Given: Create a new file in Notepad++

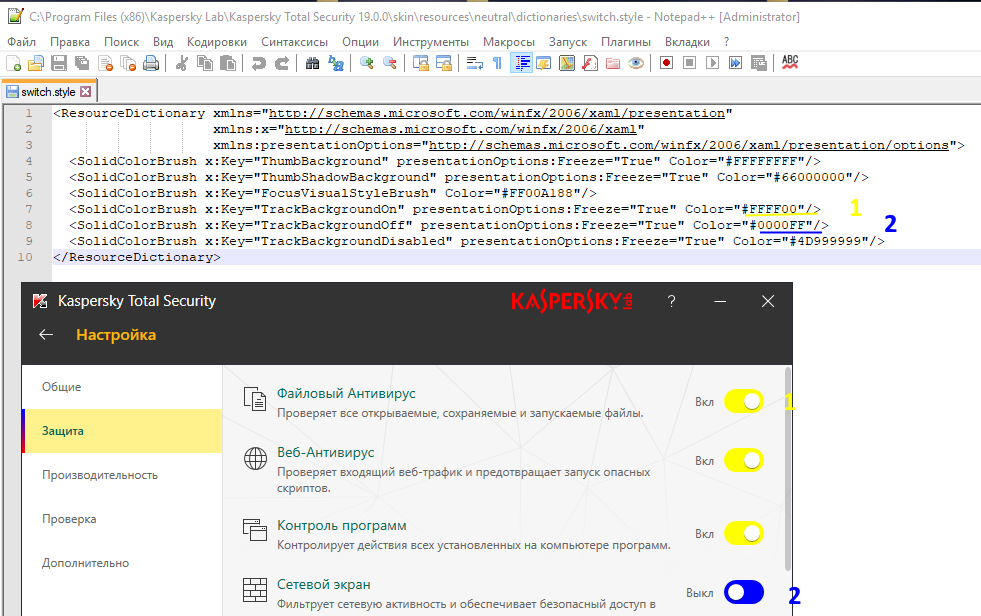Looking at the screenshot, I should click(x=14, y=63).
